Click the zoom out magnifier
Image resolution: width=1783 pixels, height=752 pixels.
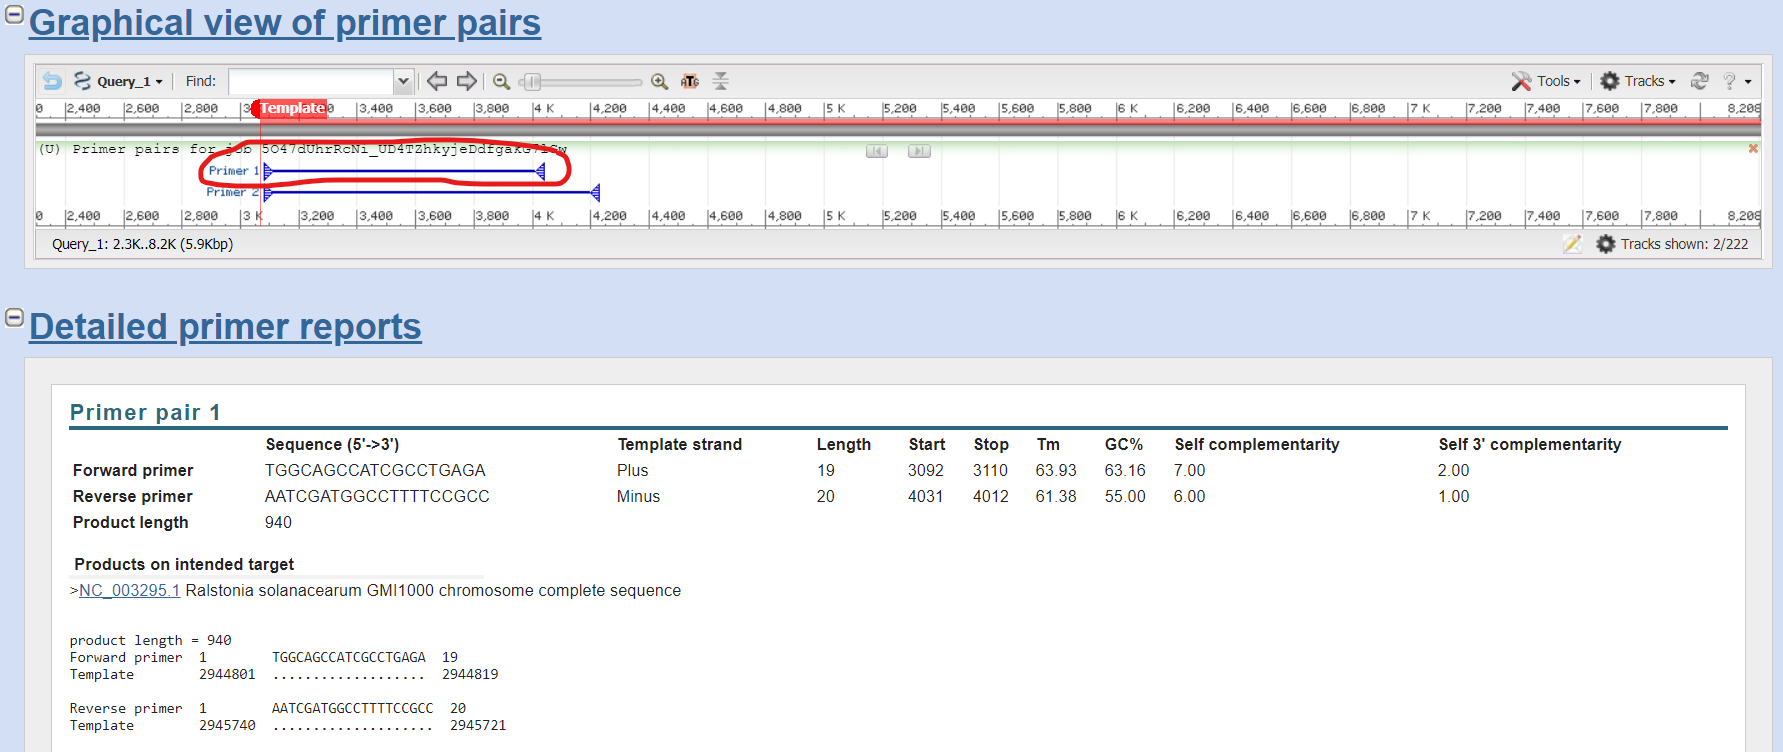pyautogui.click(x=502, y=81)
